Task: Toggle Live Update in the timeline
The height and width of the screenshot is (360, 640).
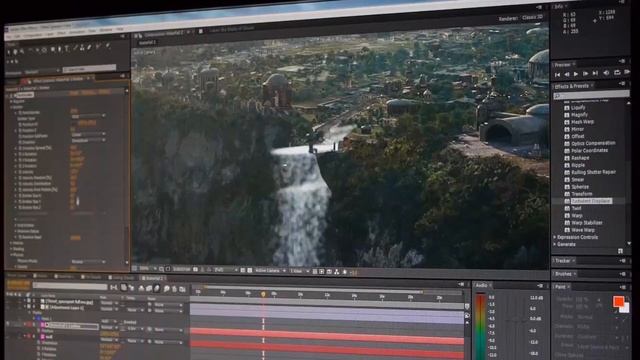Action: (124, 287)
